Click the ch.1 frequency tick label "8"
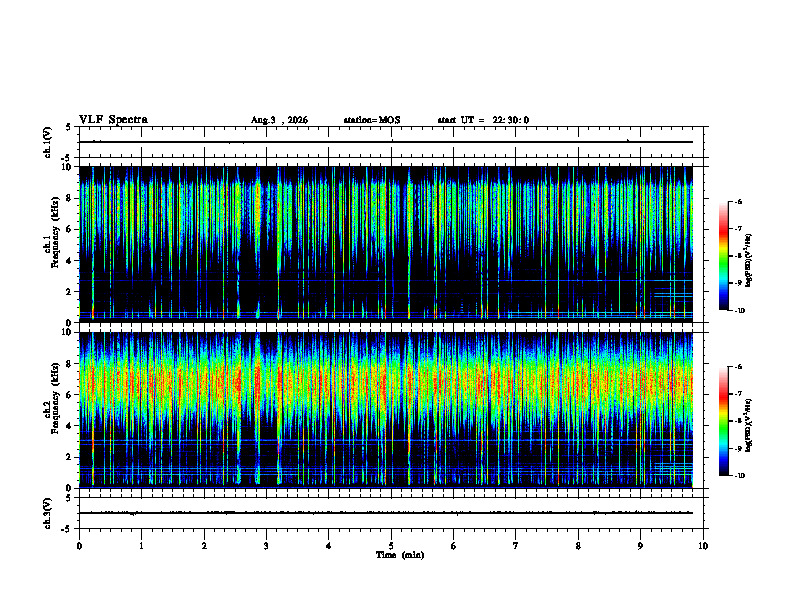This screenshot has height=612, width=792. [69, 198]
